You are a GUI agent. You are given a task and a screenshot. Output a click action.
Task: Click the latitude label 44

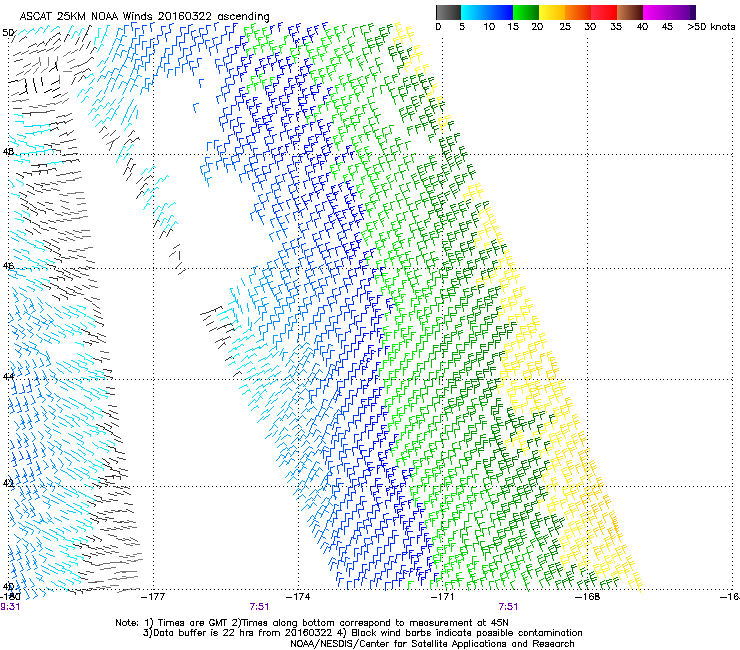[x=8, y=377]
